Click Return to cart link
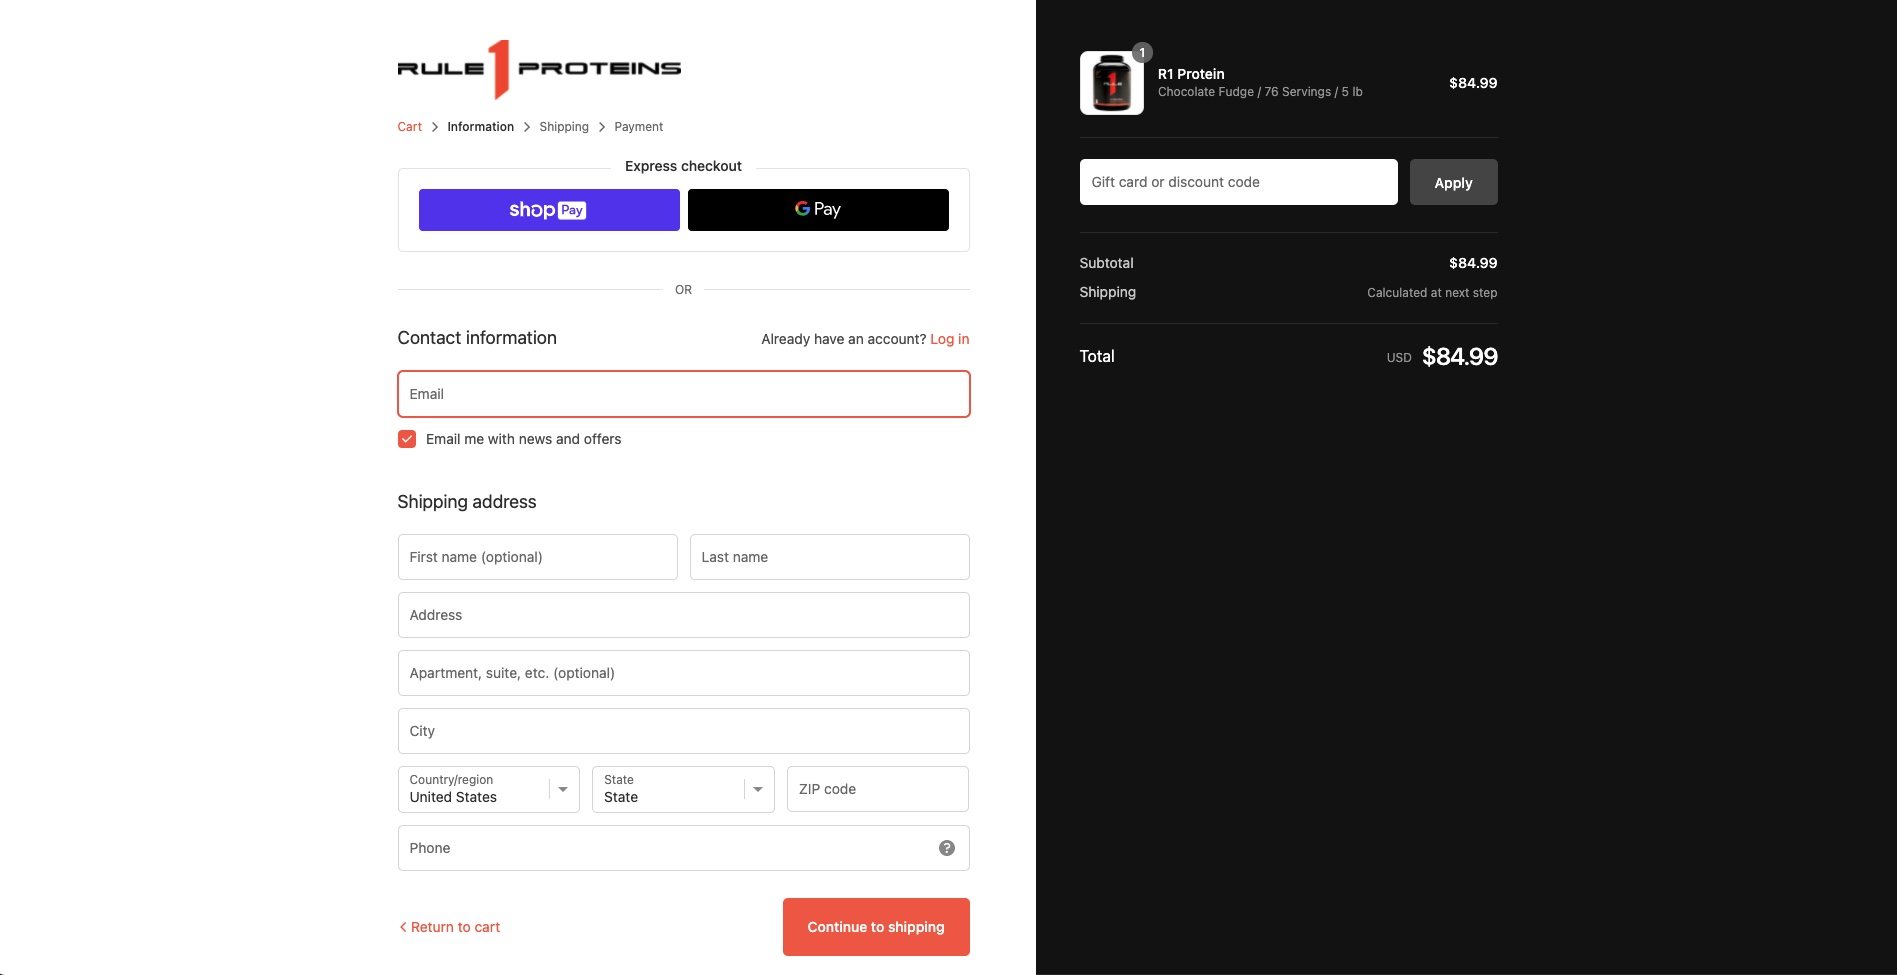 (449, 927)
